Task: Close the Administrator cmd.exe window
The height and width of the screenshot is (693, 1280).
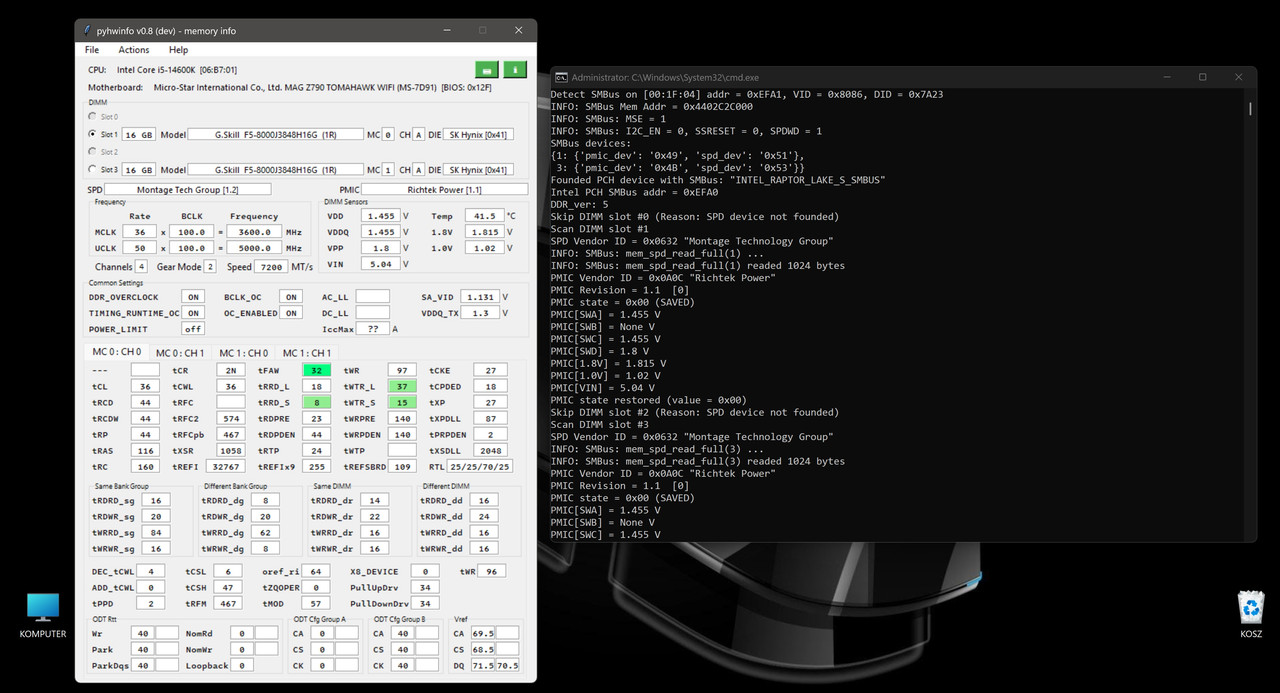Action: 1239,77
